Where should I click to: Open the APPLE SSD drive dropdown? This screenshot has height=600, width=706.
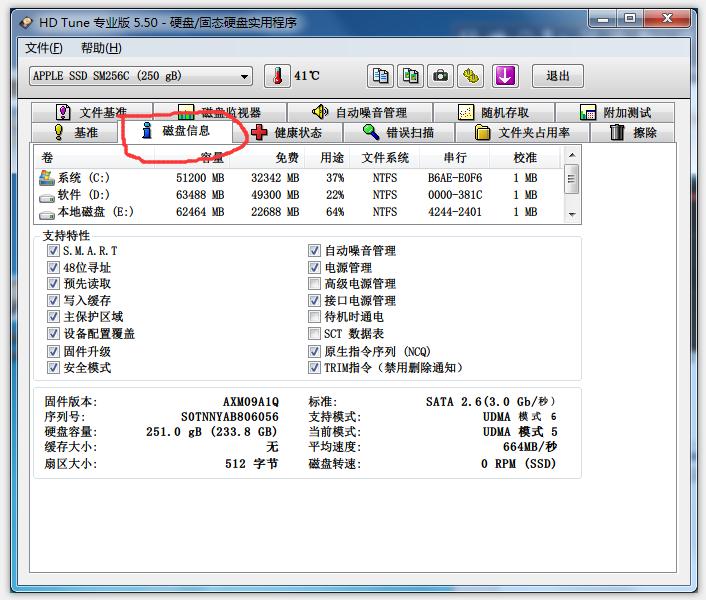click(140, 76)
